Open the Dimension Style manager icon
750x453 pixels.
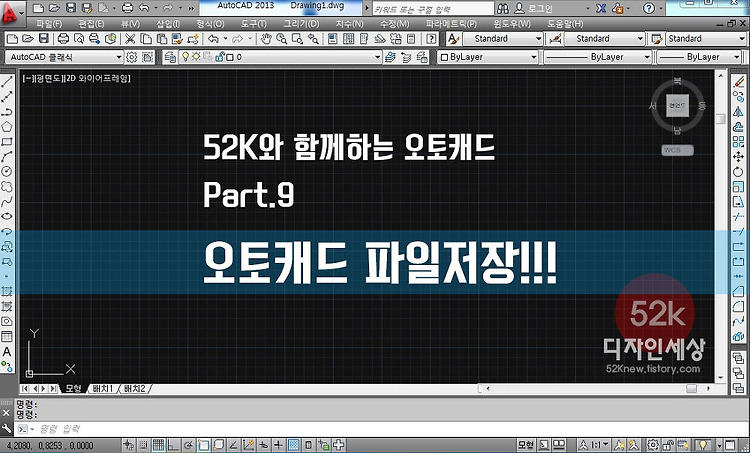[x=555, y=39]
